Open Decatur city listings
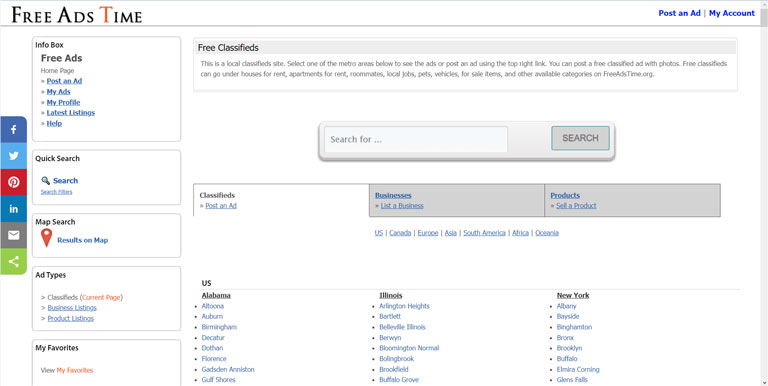 [x=213, y=338]
